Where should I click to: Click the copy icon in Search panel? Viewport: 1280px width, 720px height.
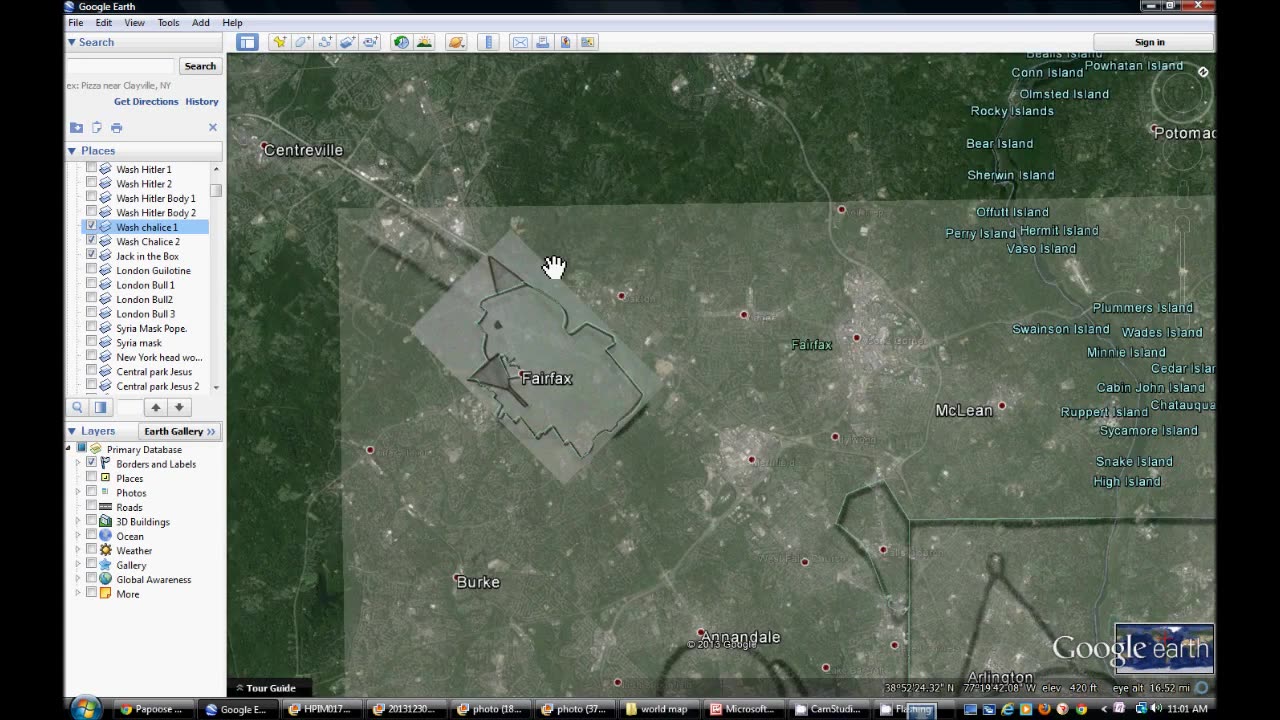(97, 127)
